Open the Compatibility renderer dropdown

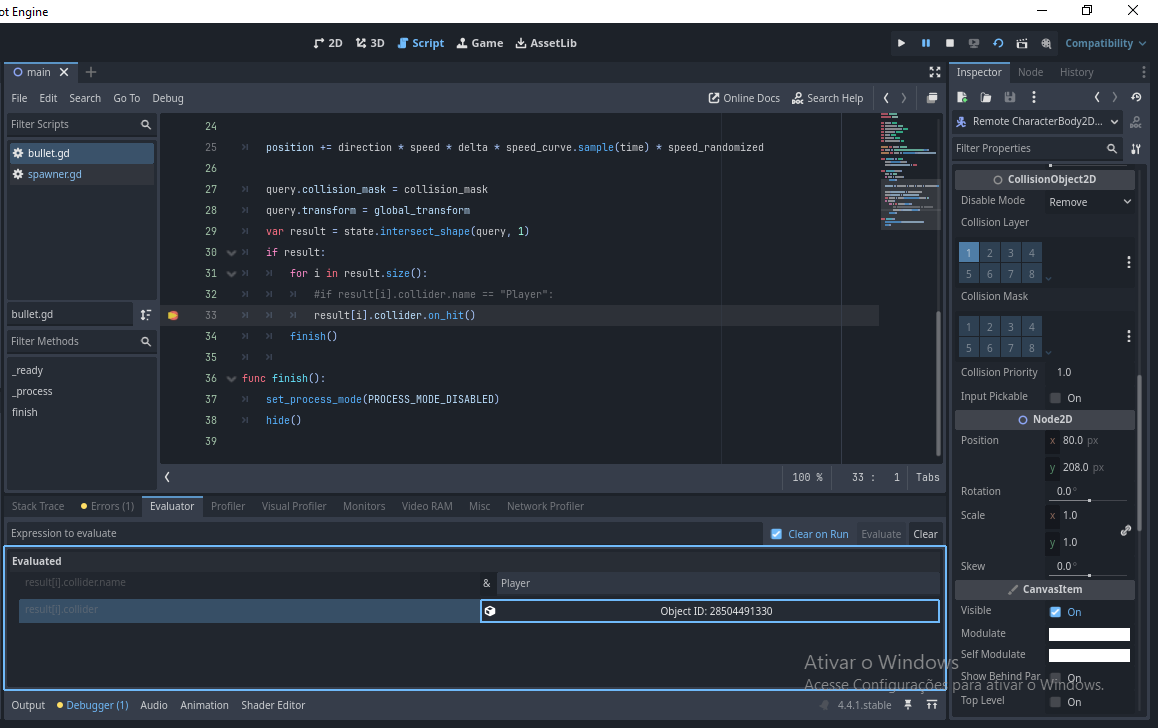pyautogui.click(x=1105, y=44)
